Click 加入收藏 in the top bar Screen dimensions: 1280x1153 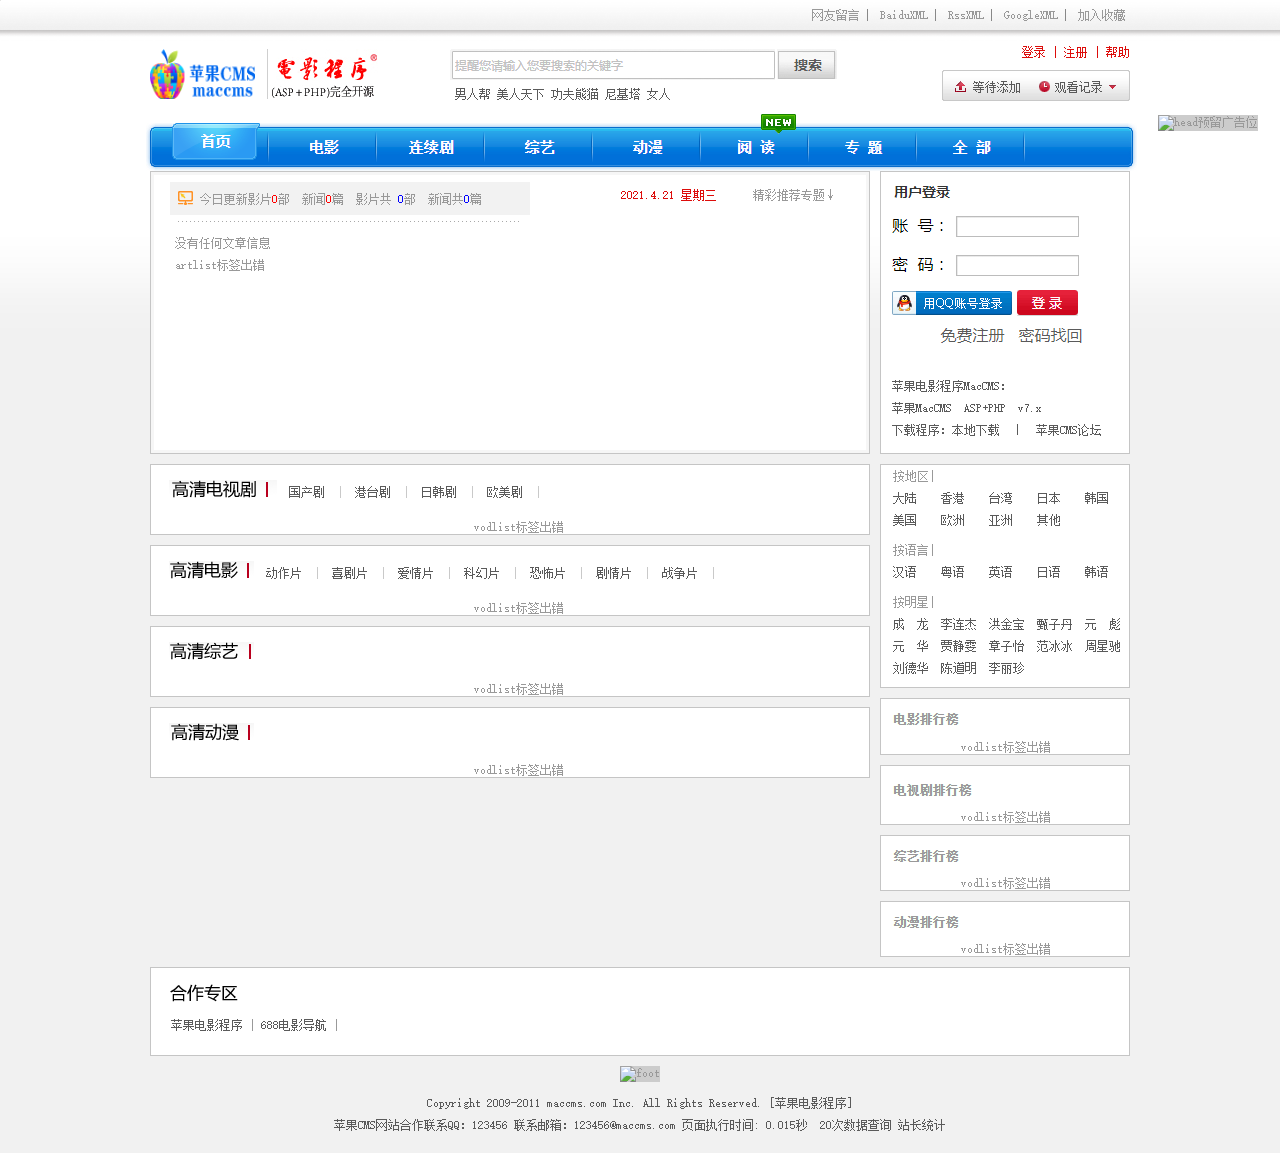[x=1101, y=15]
